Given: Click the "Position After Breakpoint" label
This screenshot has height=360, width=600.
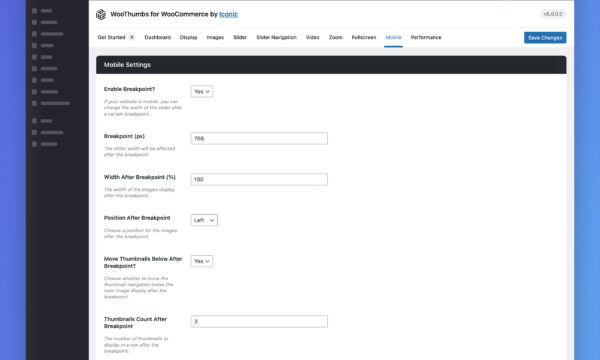Looking at the screenshot, I should [x=137, y=218].
